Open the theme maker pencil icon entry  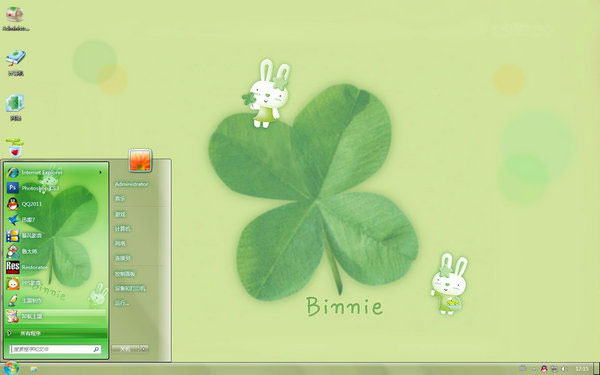tap(55, 300)
